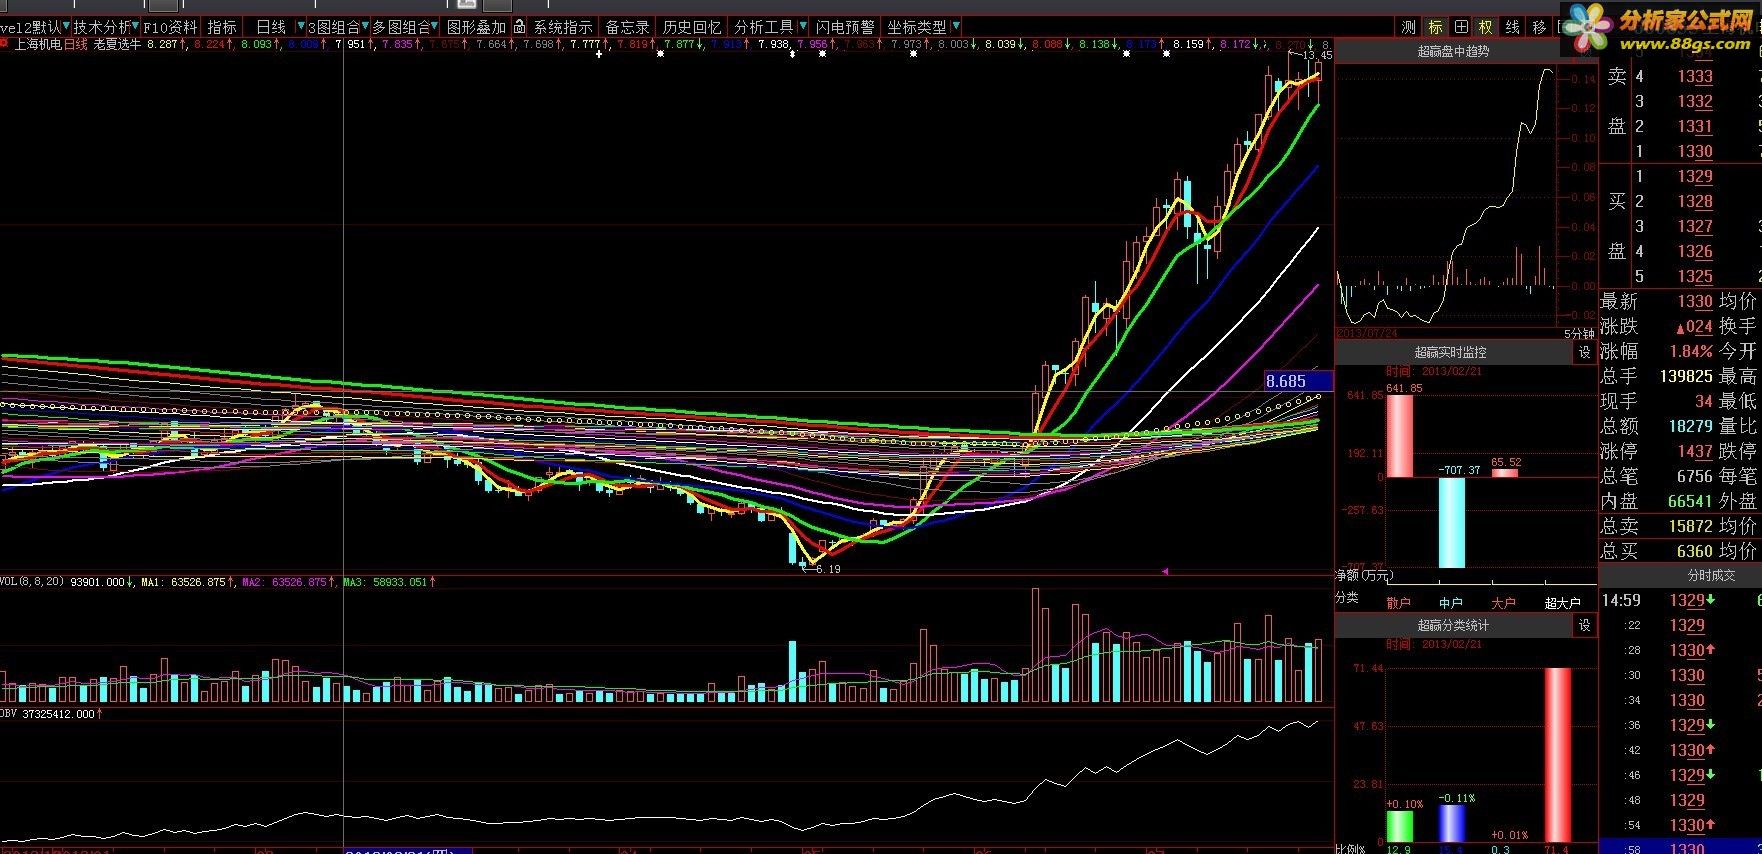Select the 技术分析 toolbar item
This screenshot has height=854, width=1762.
click(101, 27)
